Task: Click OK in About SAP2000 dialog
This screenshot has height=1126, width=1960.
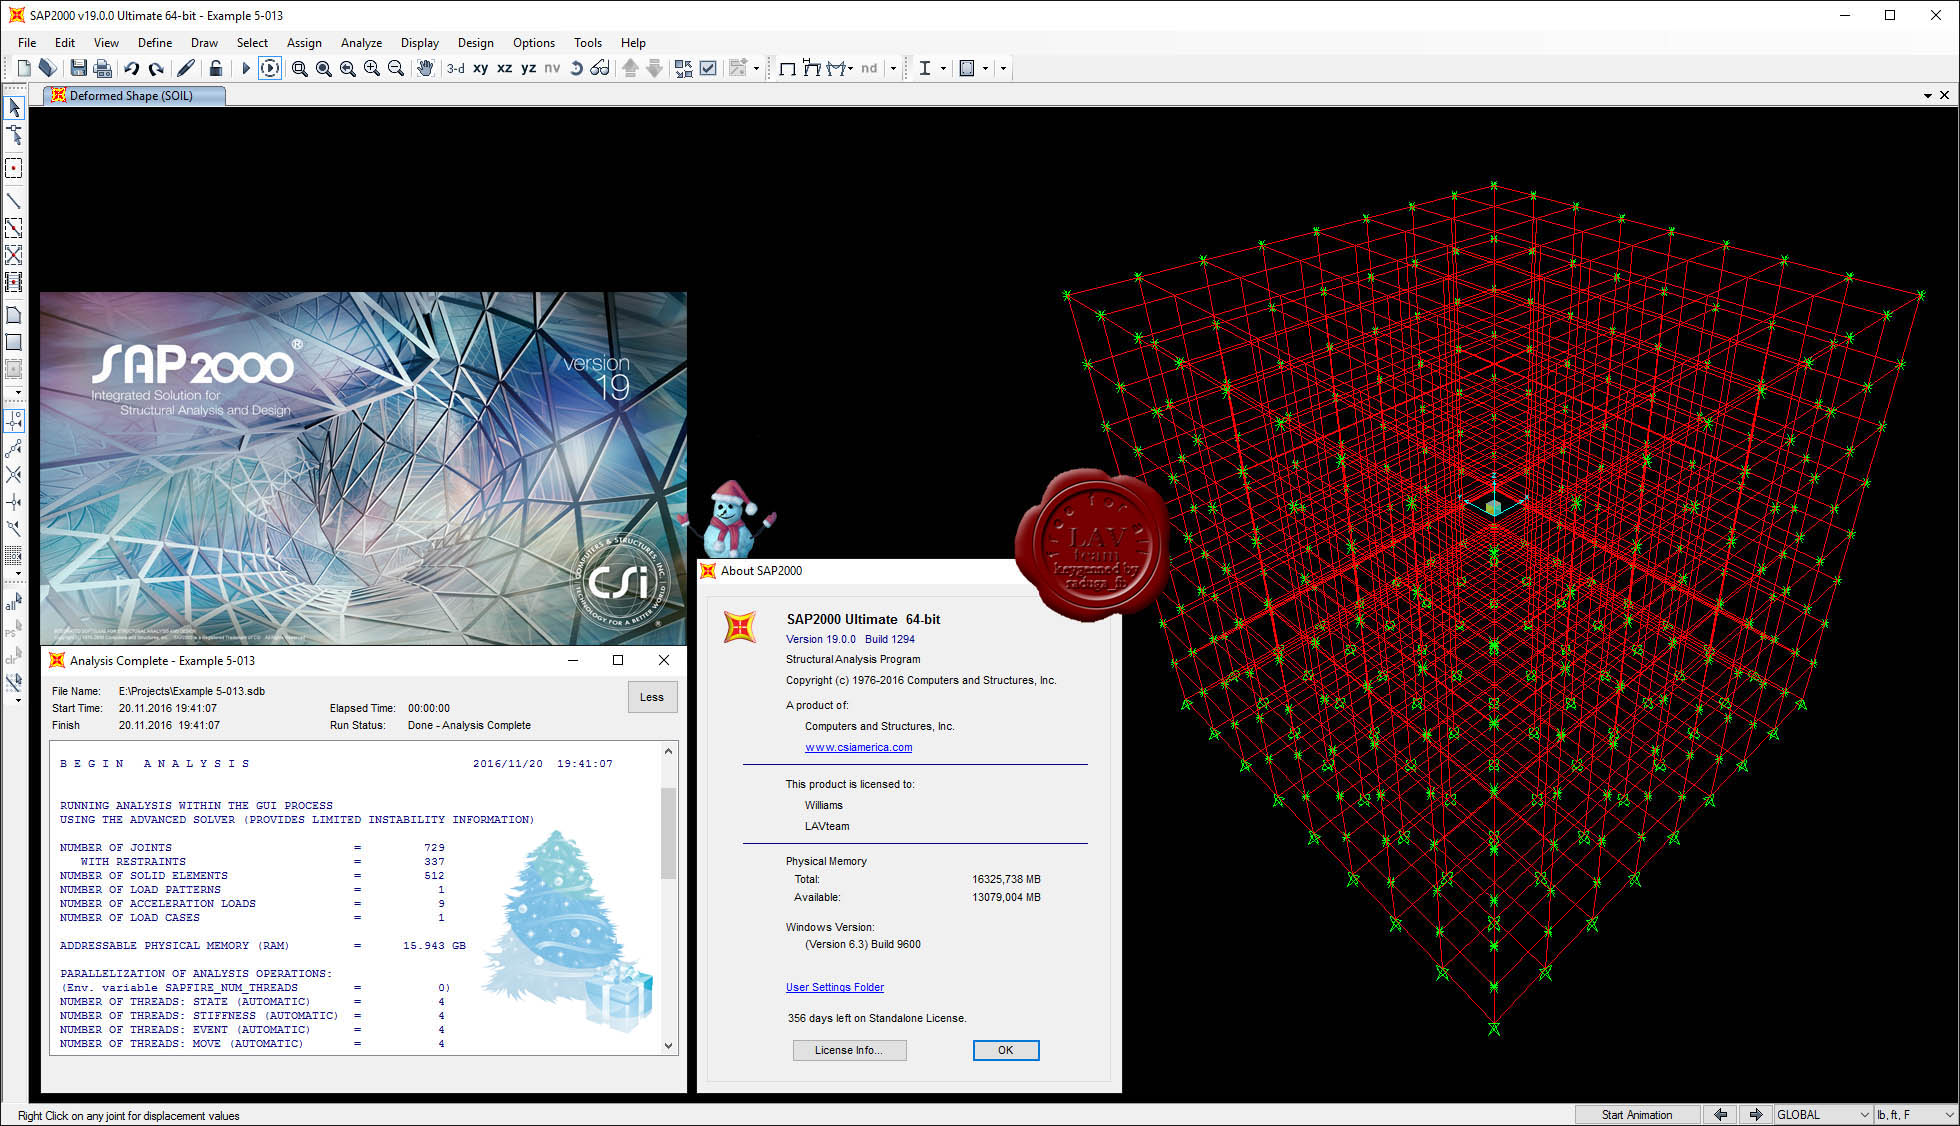Action: click(1006, 1050)
